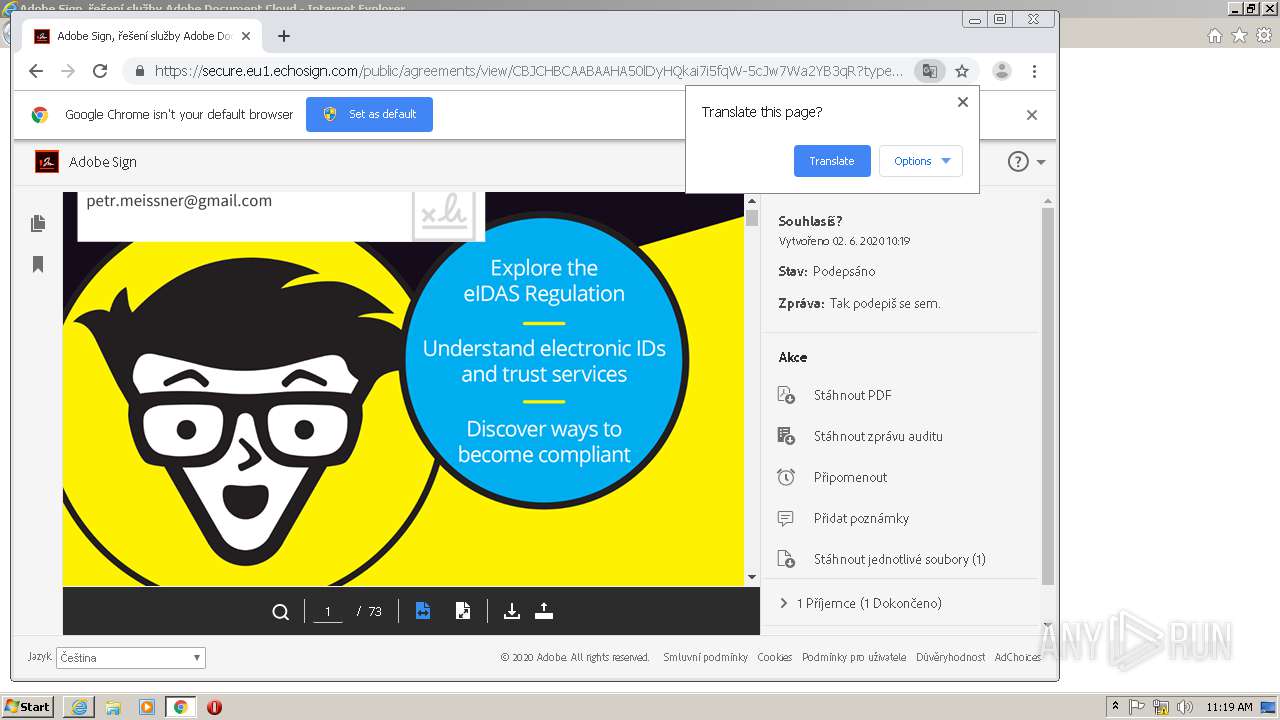This screenshot has height=720, width=1280.
Task: Open Cookies footer link
Action: (774, 657)
